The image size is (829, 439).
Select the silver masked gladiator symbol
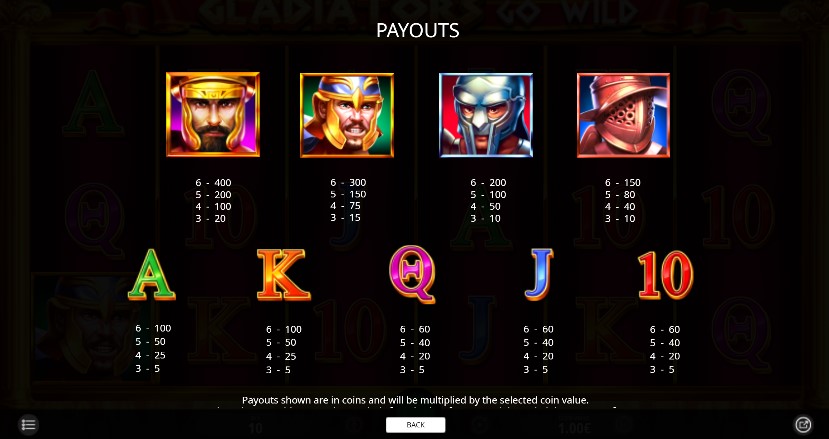click(486, 115)
